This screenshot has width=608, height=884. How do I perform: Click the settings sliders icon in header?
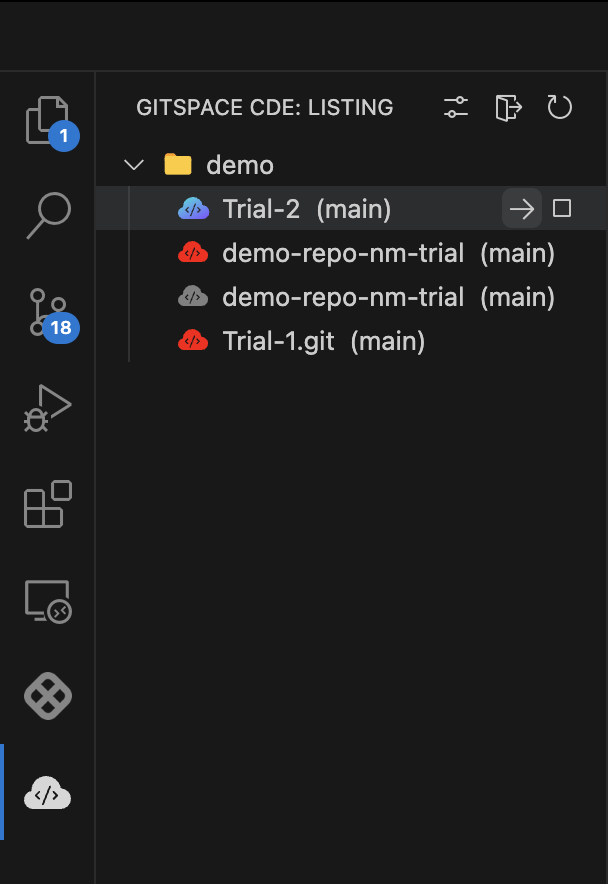[456, 107]
